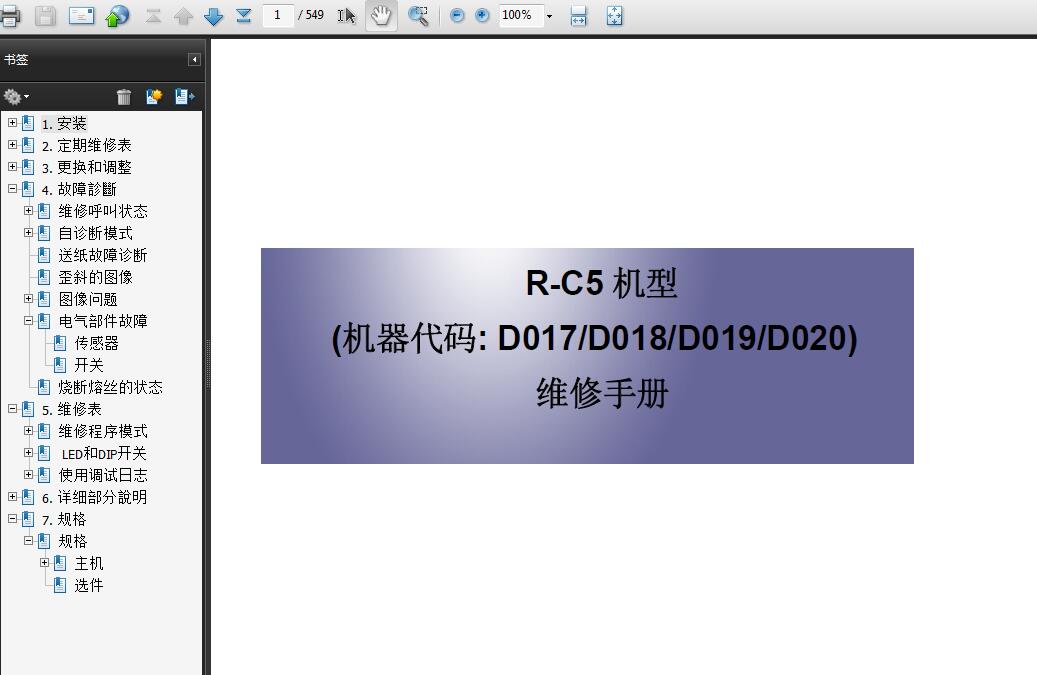1037x675 pixels.
Task: Collapse the '4. 故障診斷' bookmark node
Action: point(12,189)
